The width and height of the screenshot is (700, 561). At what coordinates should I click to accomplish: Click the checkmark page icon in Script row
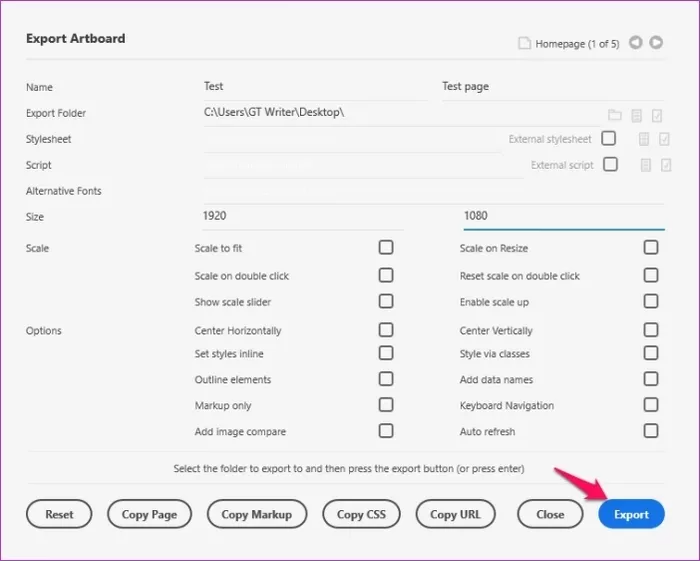[666, 166]
